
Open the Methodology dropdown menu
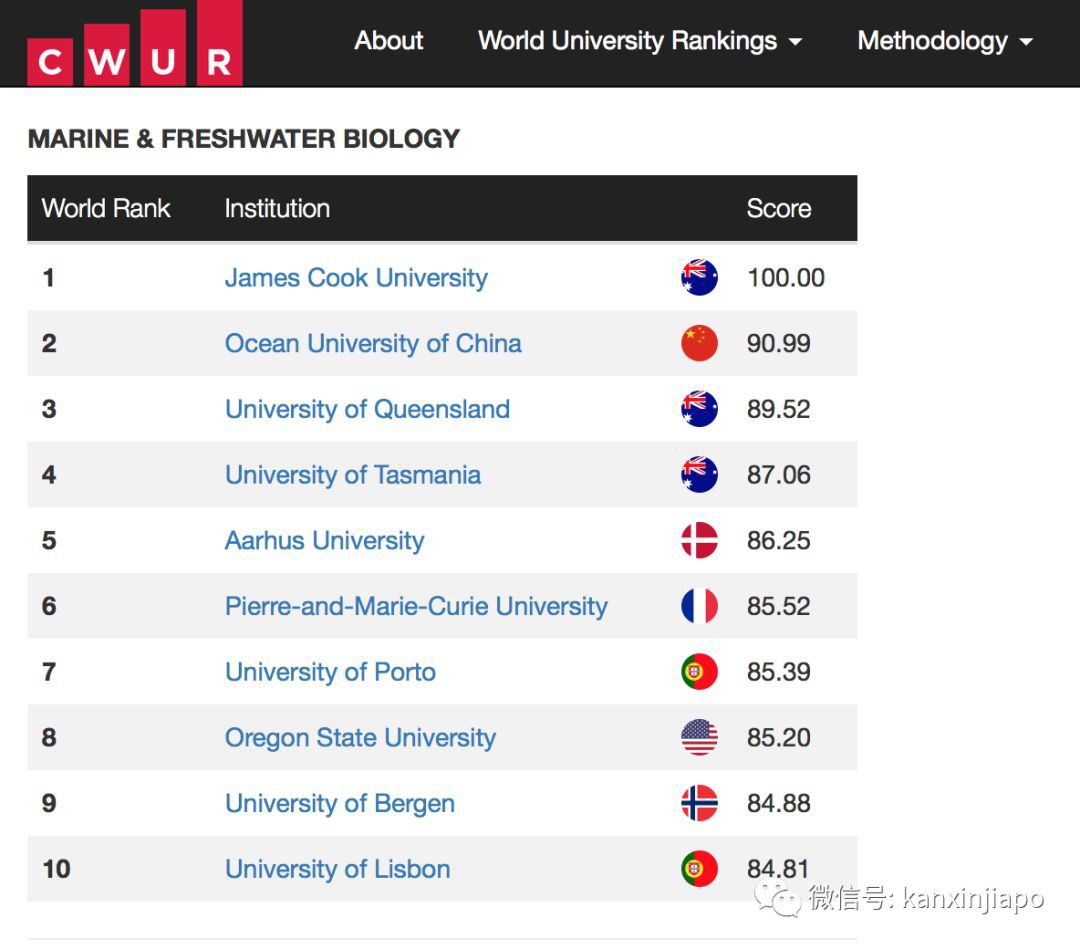click(944, 41)
